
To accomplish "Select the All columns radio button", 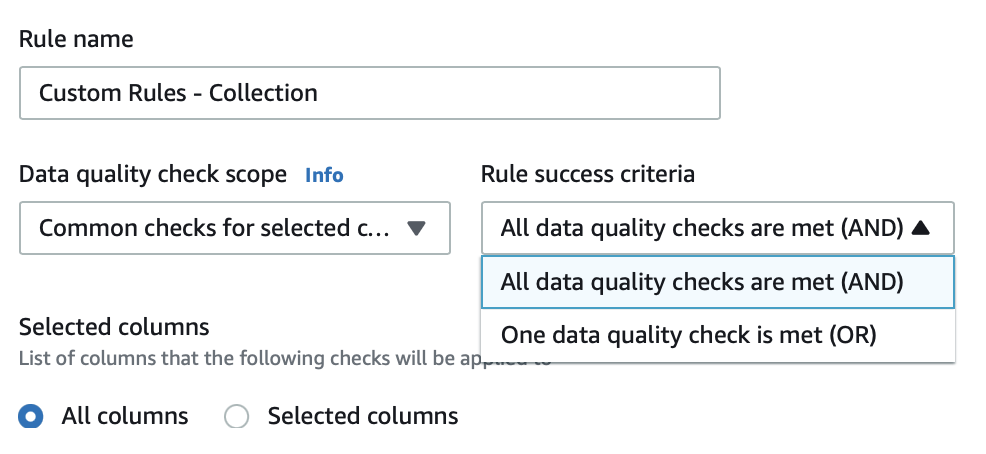I will point(31,416).
